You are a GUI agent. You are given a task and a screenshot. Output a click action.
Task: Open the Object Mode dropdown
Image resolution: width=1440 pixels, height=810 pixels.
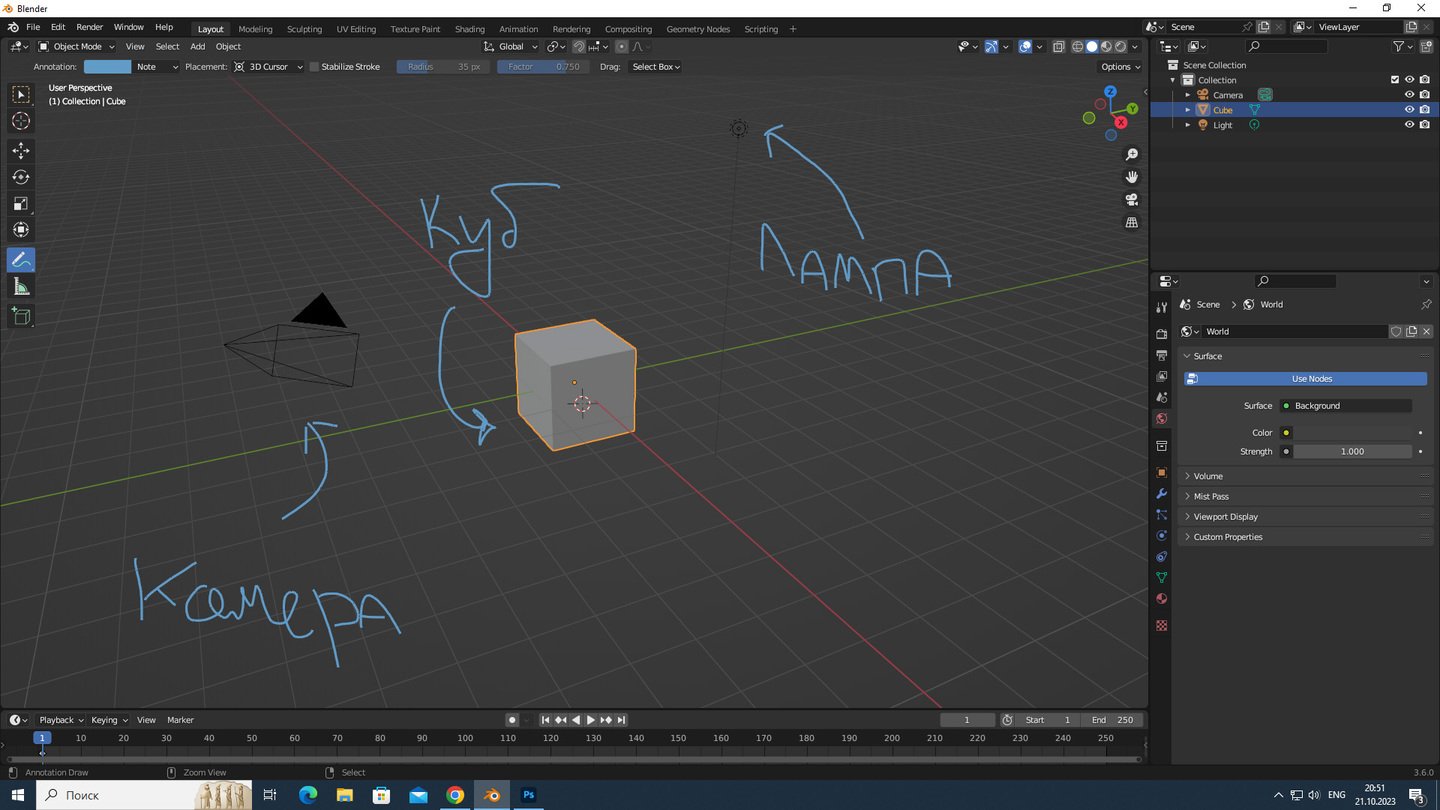click(x=77, y=46)
